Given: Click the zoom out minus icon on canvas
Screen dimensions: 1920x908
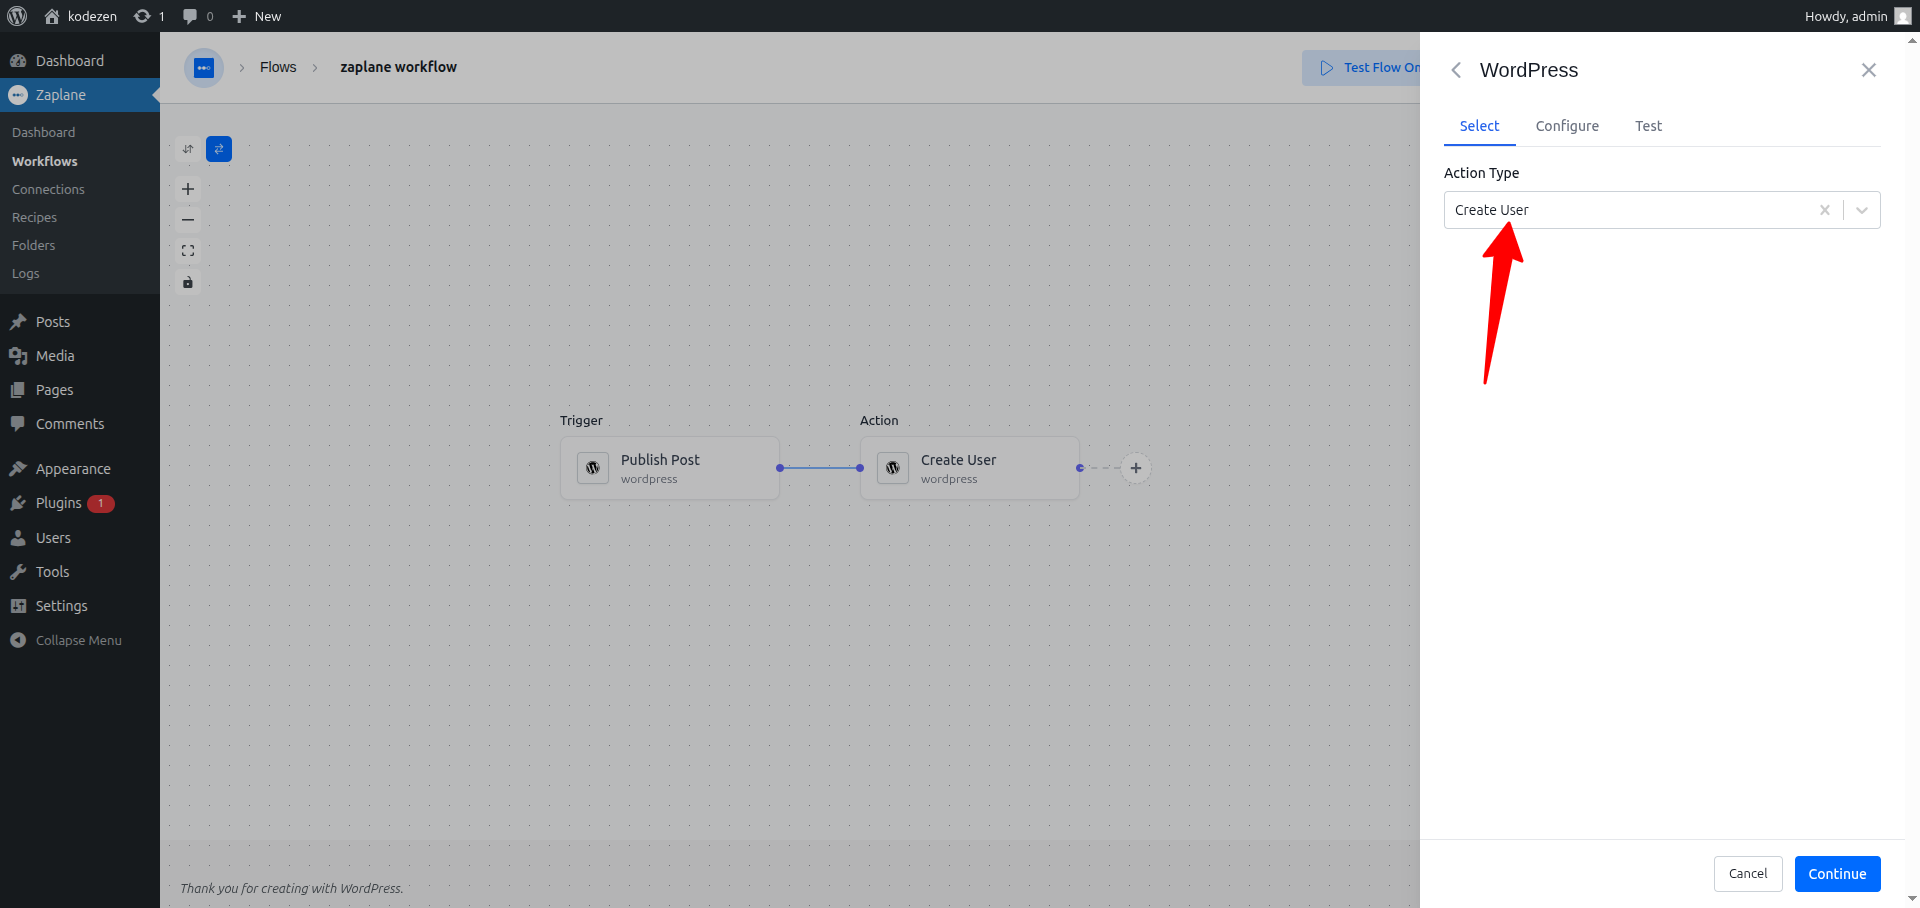Looking at the screenshot, I should point(188,220).
